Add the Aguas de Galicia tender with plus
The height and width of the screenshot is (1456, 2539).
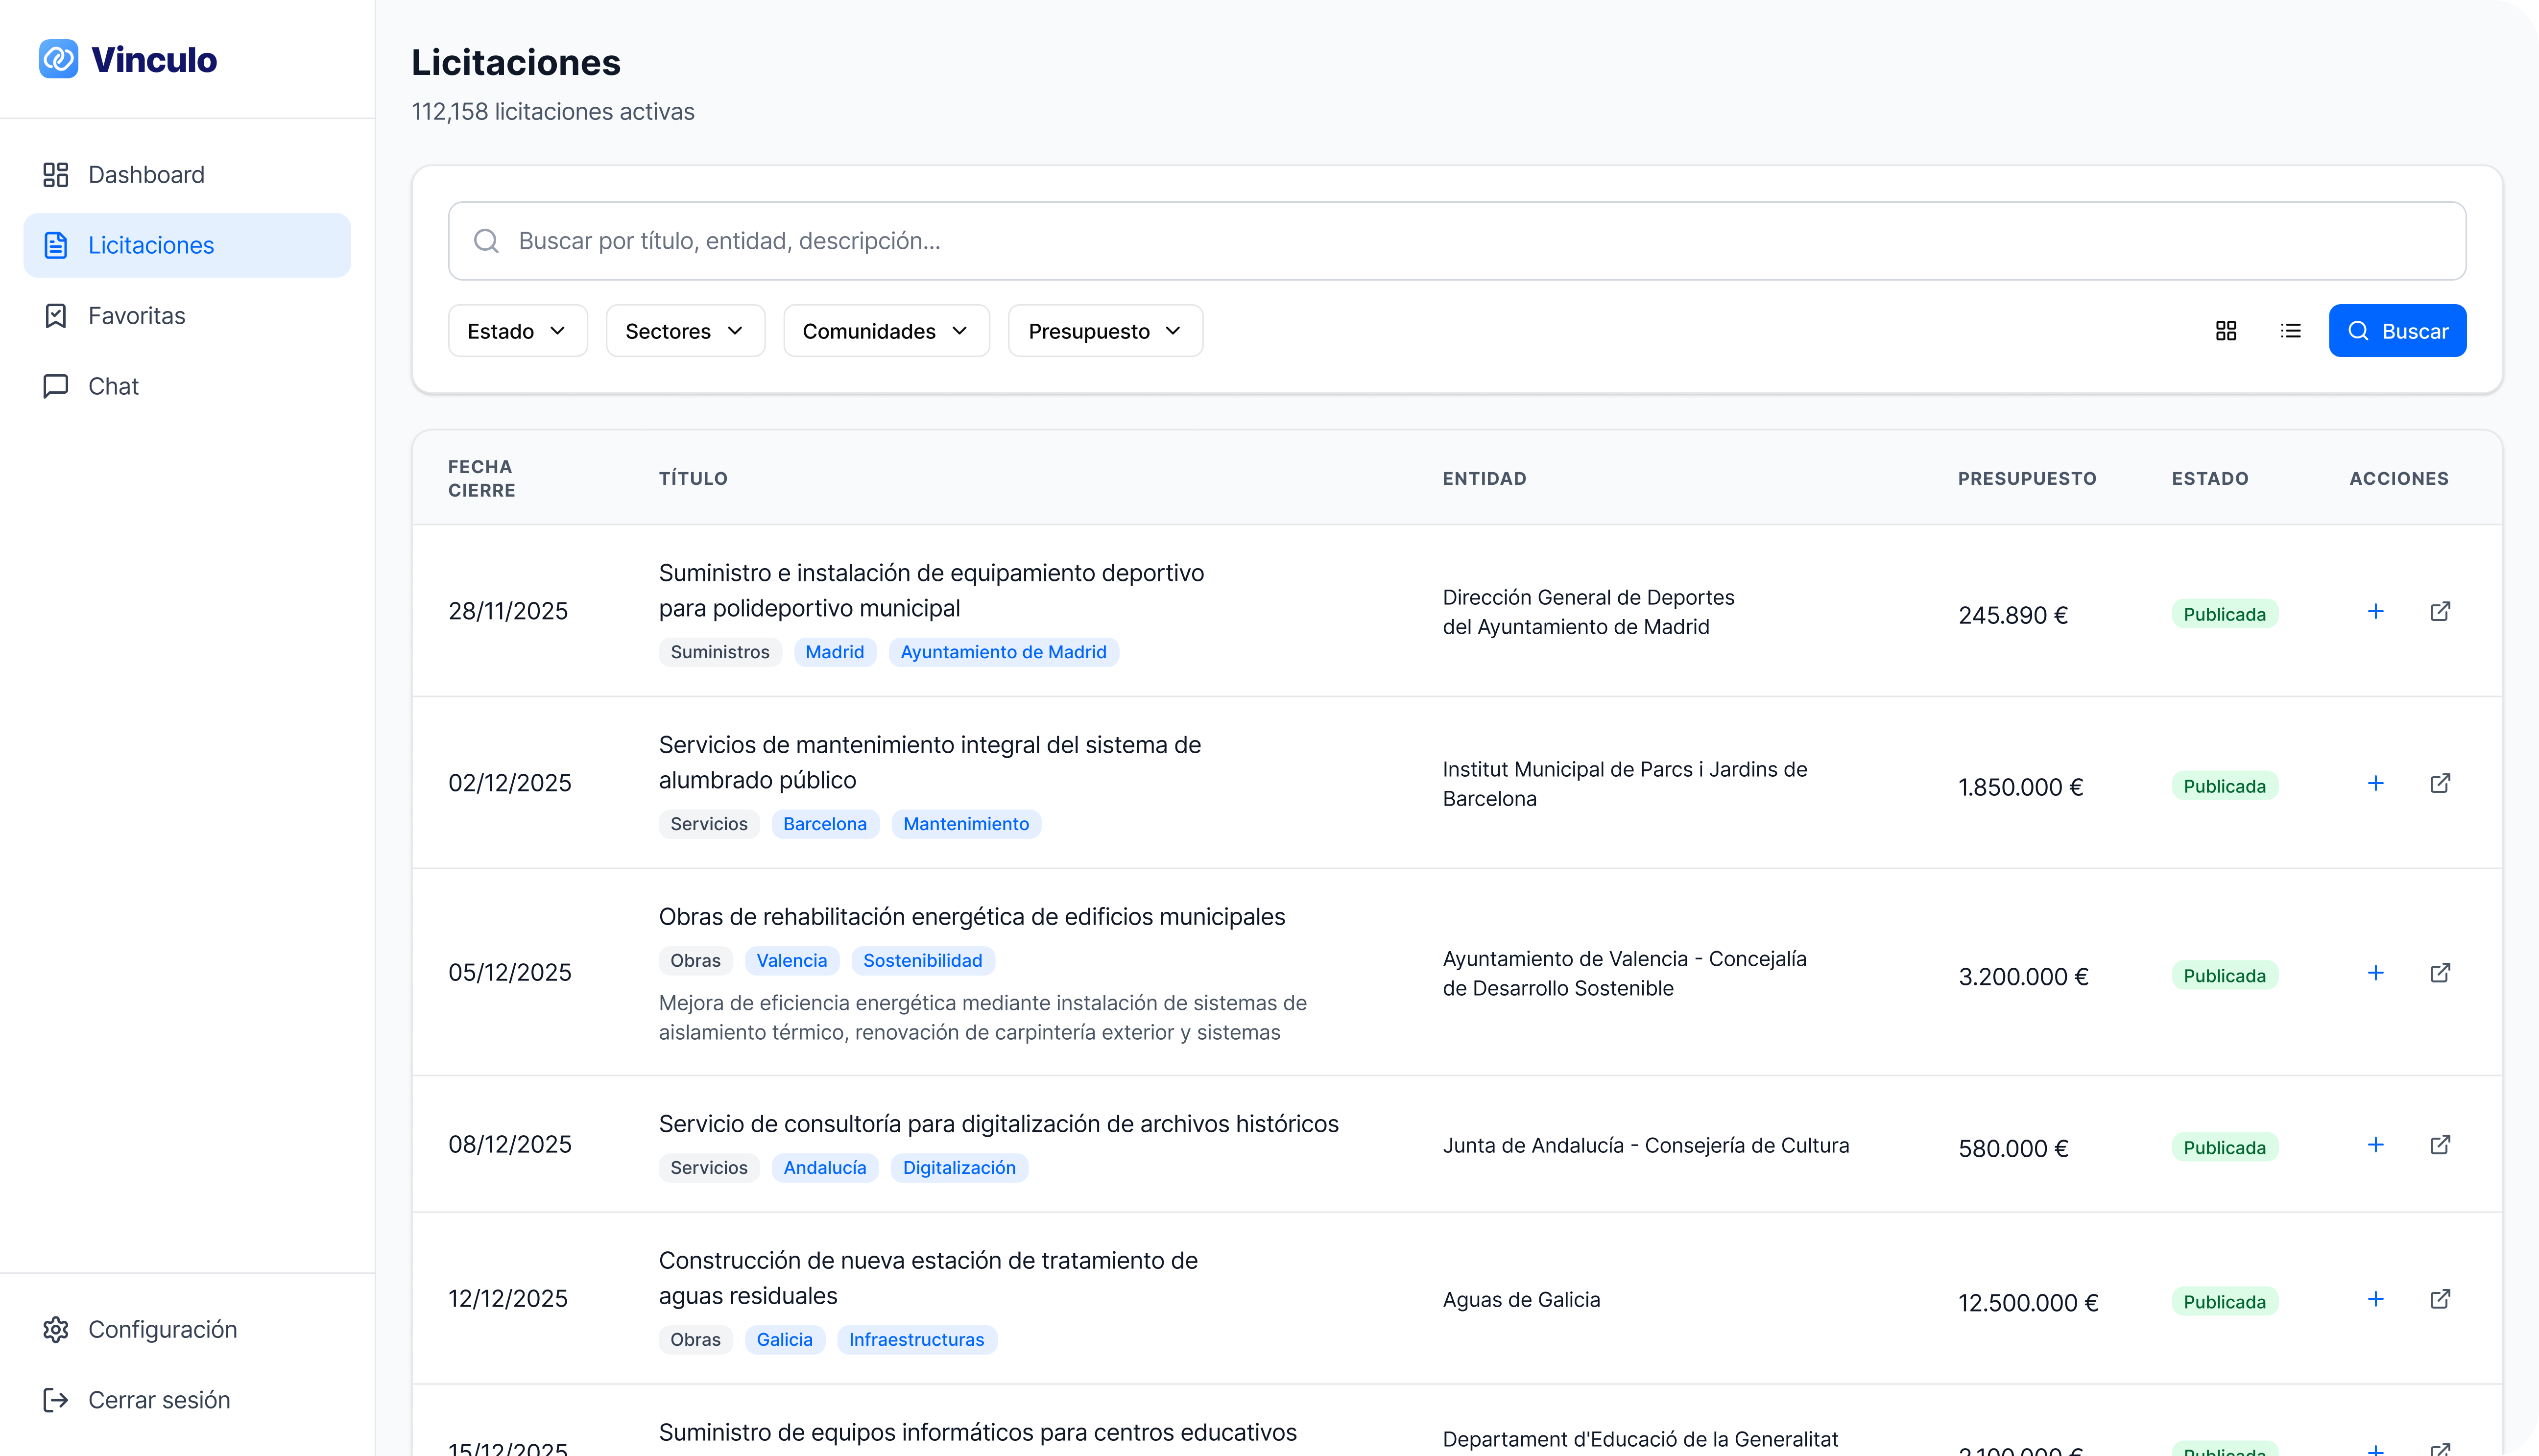pyautogui.click(x=2376, y=1299)
